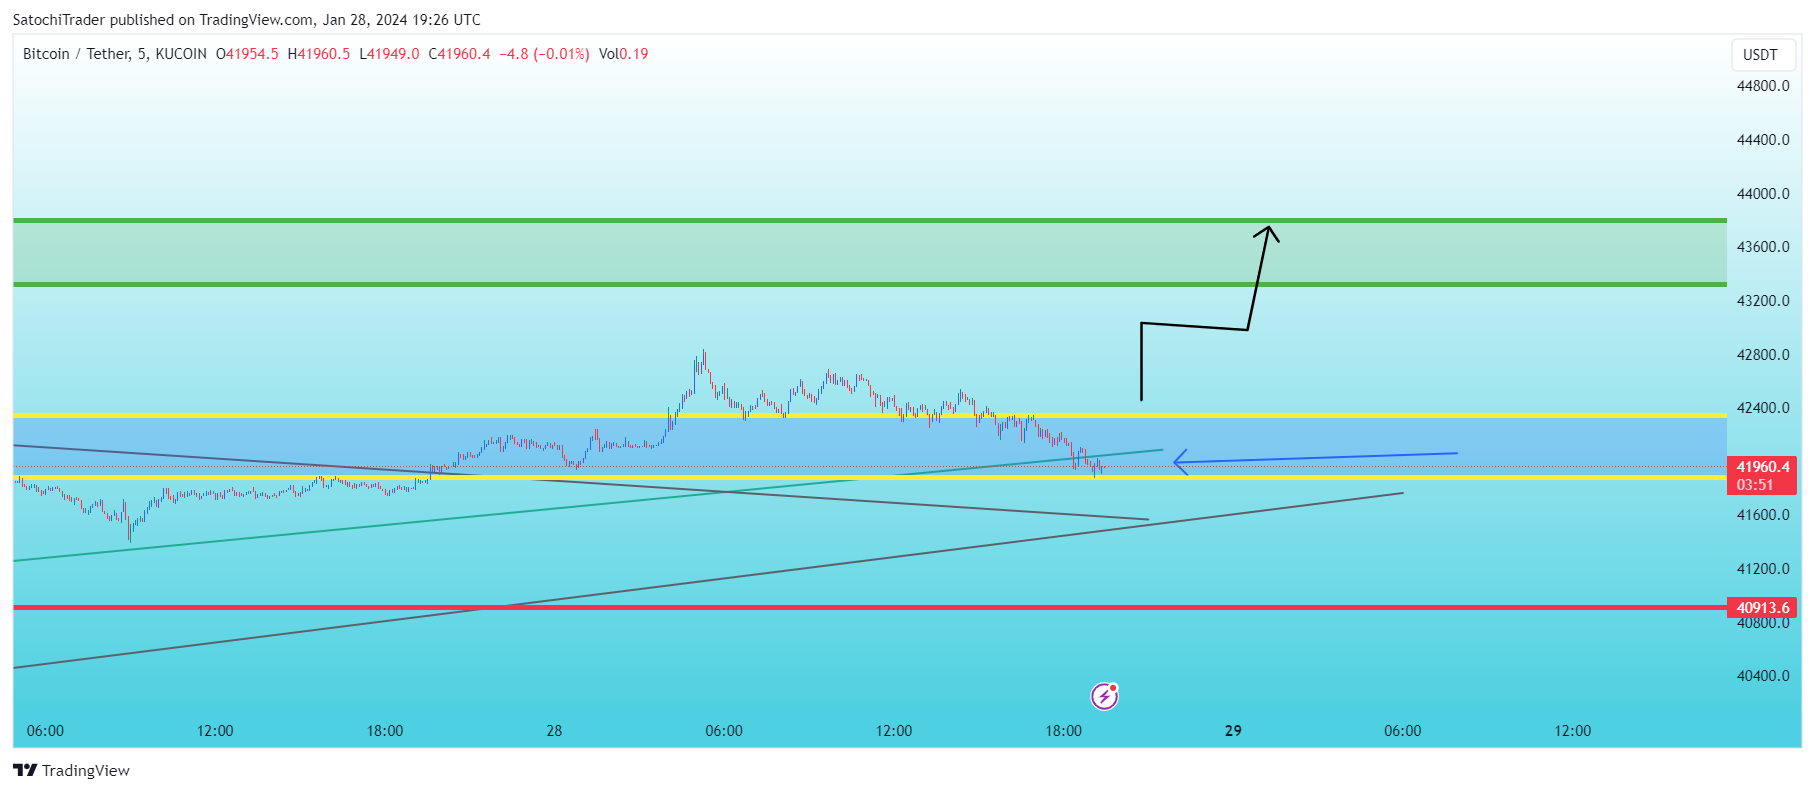Click the 44800.0 price axis label
Screen dimensions: 1815x792
(x=1763, y=86)
